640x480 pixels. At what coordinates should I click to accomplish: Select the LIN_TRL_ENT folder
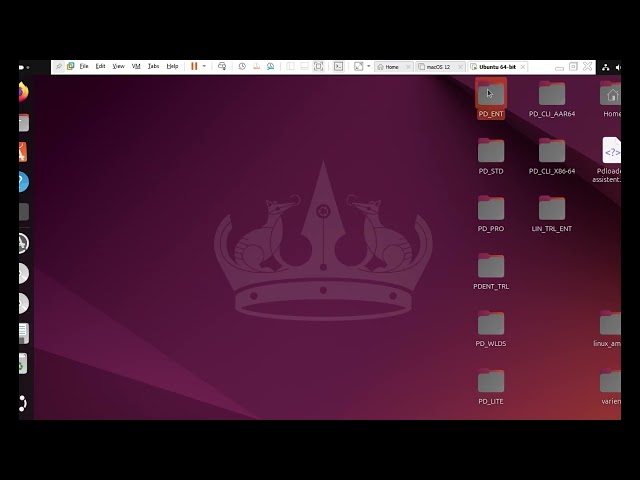point(552,213)
